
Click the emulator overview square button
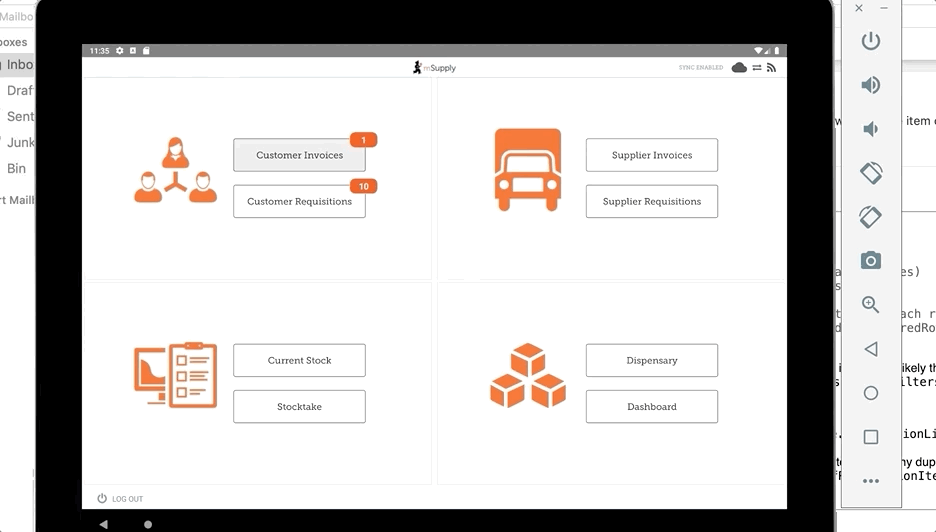click(871, 437)
